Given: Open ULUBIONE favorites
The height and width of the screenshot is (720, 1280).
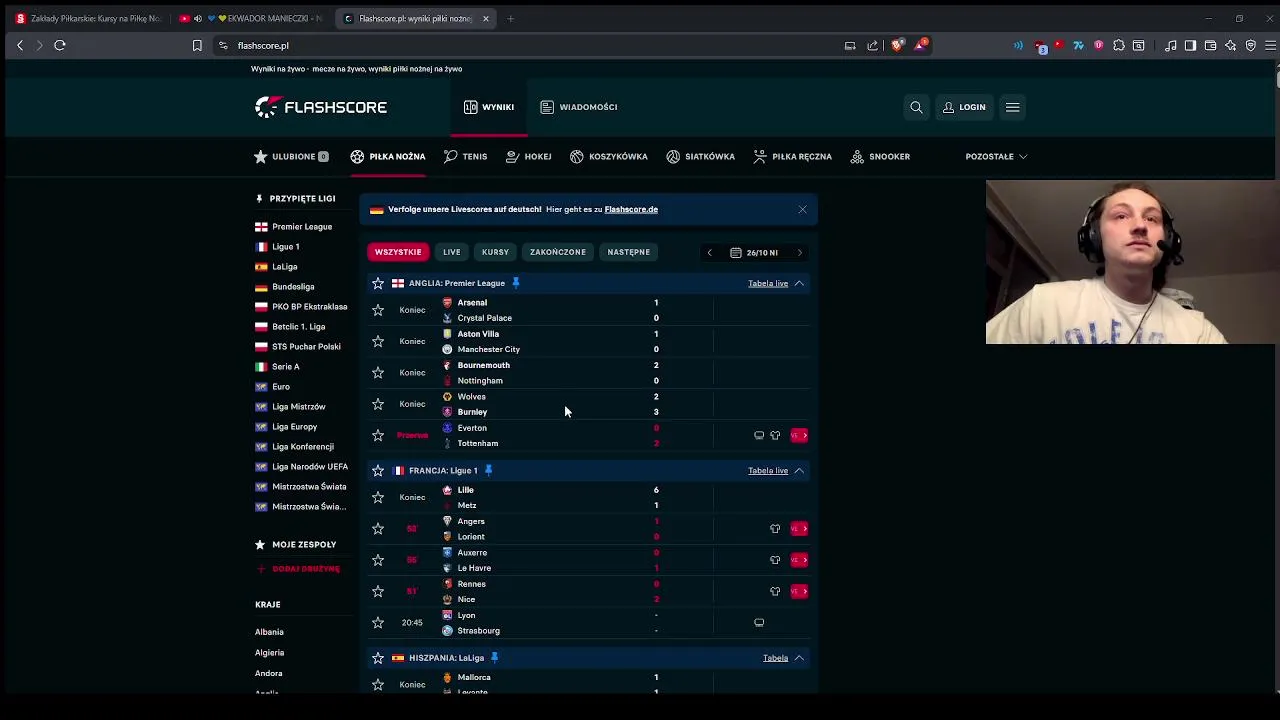Looking at the screenshot, I should 291,157.
